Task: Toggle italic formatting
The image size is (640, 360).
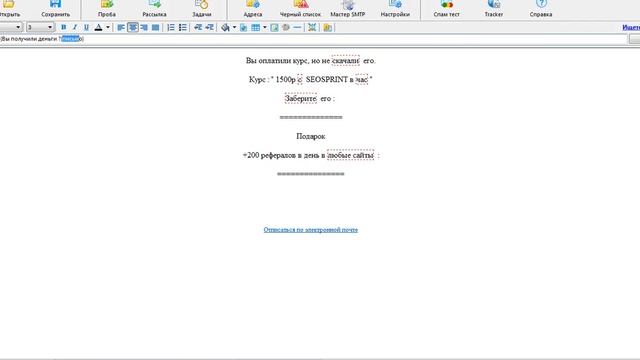Action: click(x=75, y=27)
